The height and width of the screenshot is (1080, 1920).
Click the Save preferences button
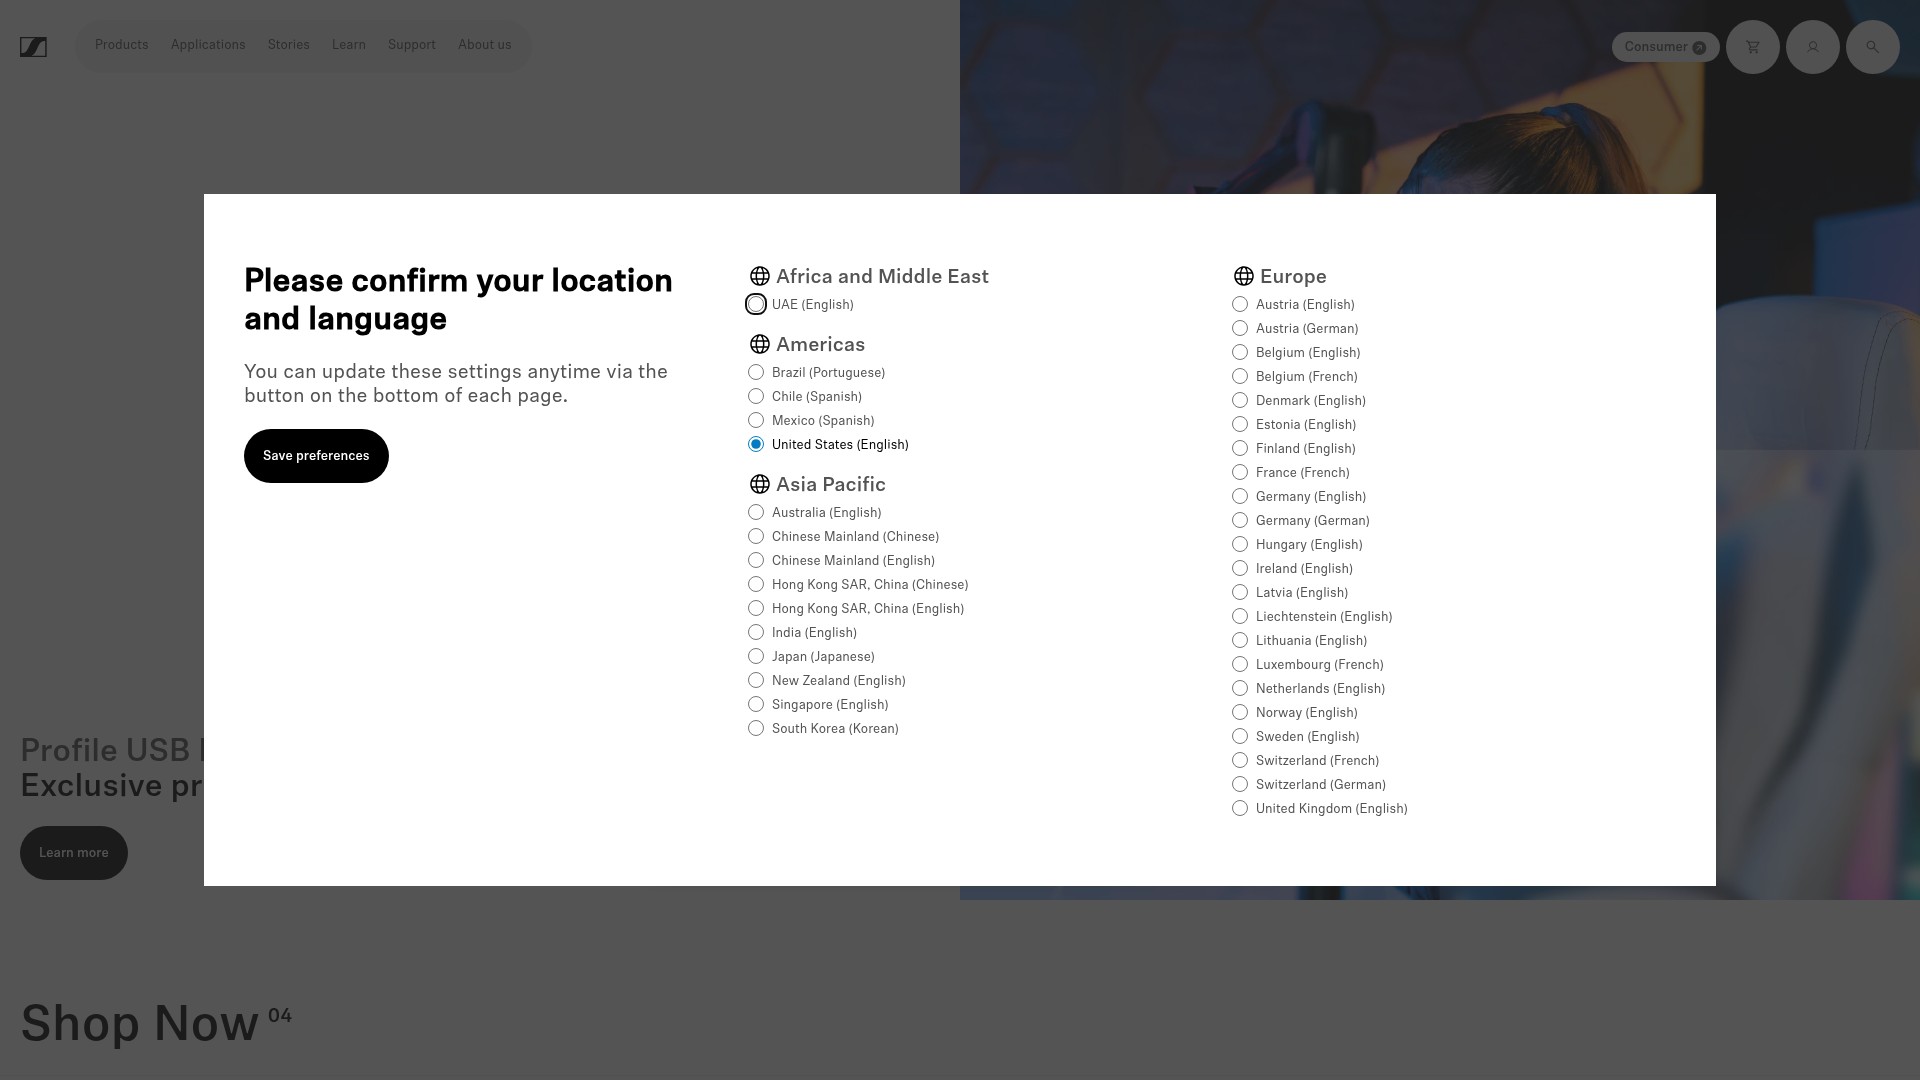point(316,456)
